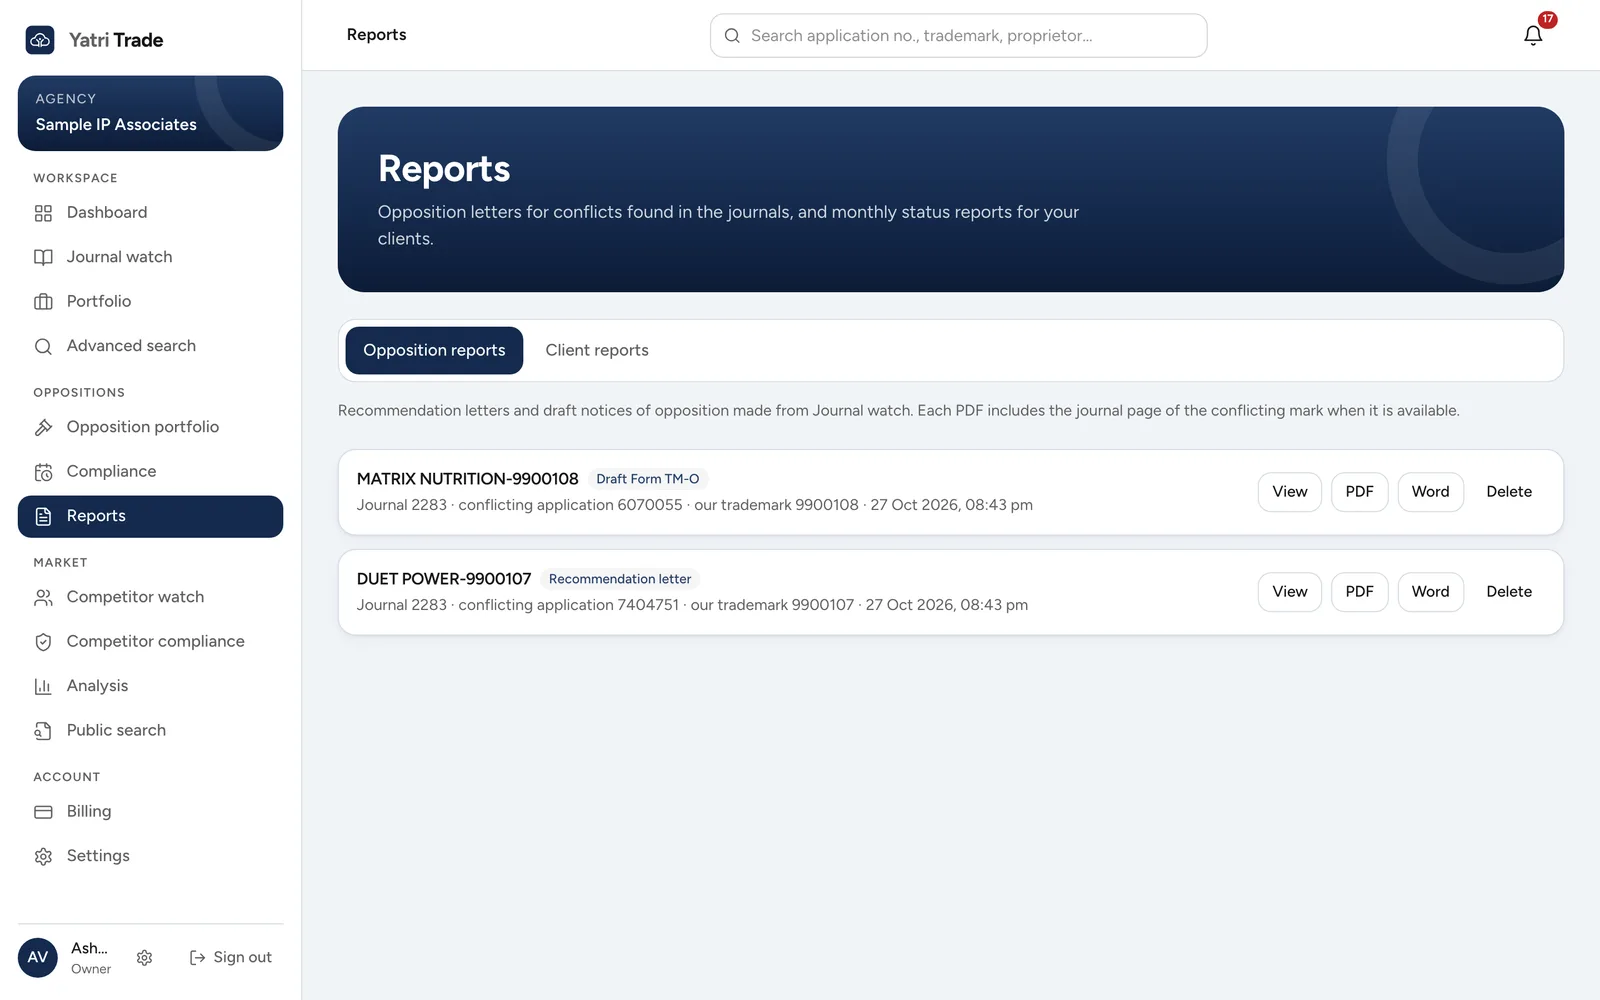Click the Analysis bar chart icon
The height and width of the screenshot is (1000, 1600).
pyautogui.click(x=43, y=686)
